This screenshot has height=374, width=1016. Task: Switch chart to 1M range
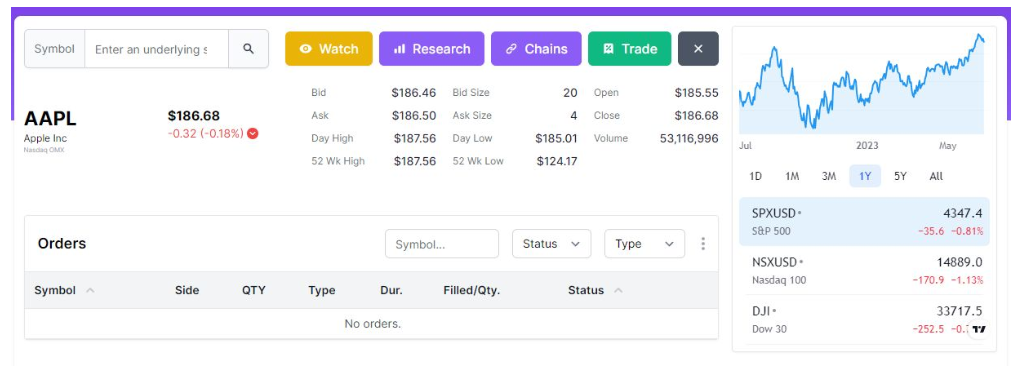click(792, 176)
